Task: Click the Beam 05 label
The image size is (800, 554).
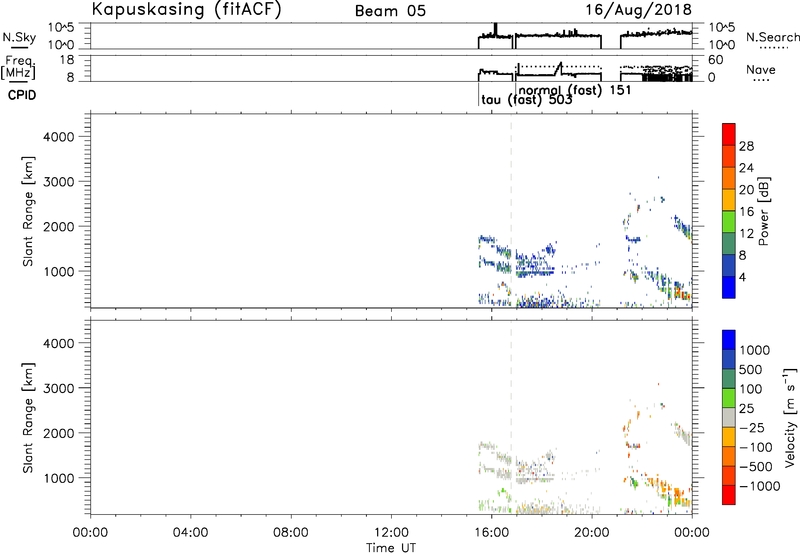Action: point(390,11)
